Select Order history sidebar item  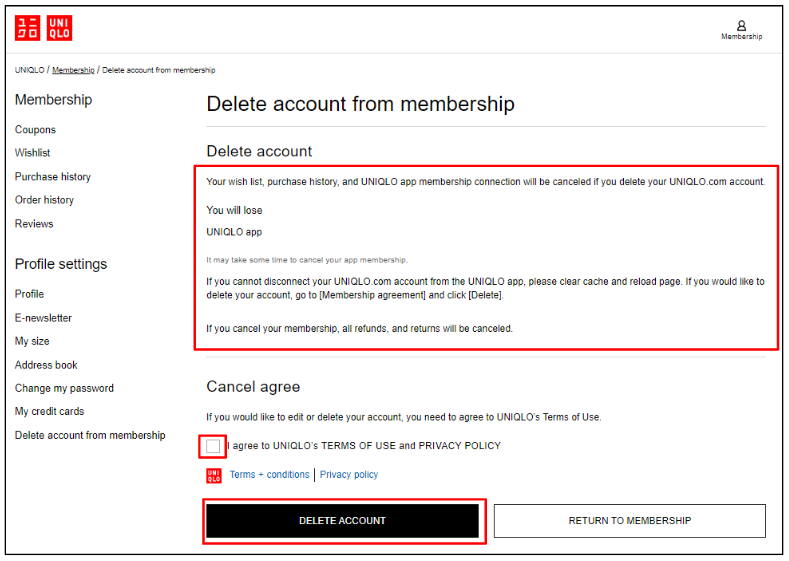click(44, 200)
